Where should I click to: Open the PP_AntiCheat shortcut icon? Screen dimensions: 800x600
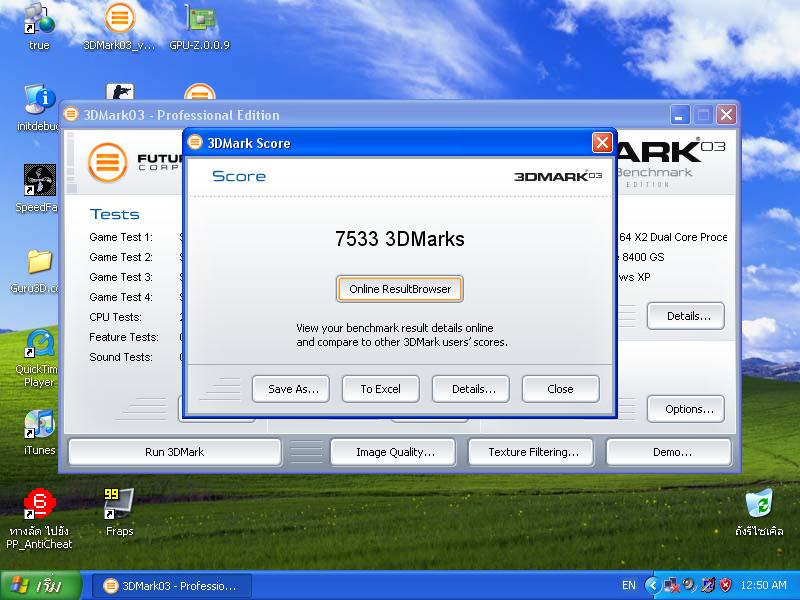tap(39, 504)
